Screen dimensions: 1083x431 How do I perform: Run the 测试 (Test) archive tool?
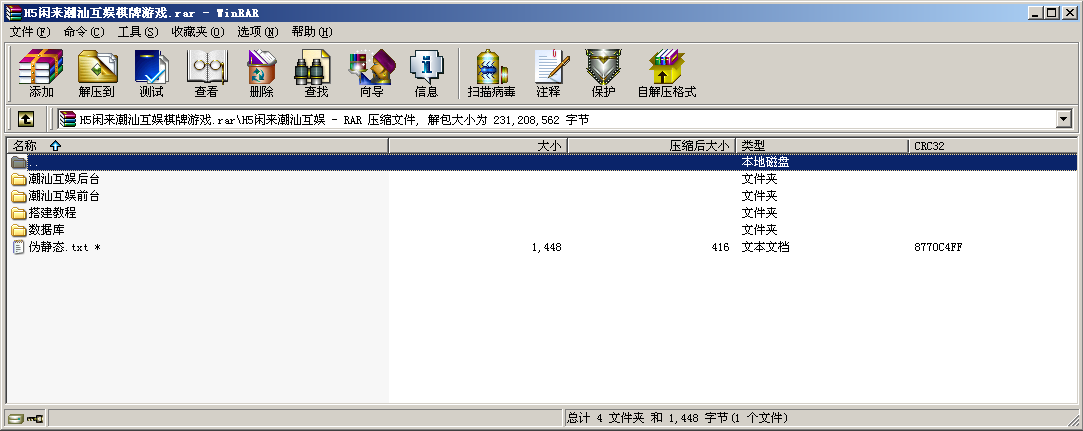click(x=151, y=73)
